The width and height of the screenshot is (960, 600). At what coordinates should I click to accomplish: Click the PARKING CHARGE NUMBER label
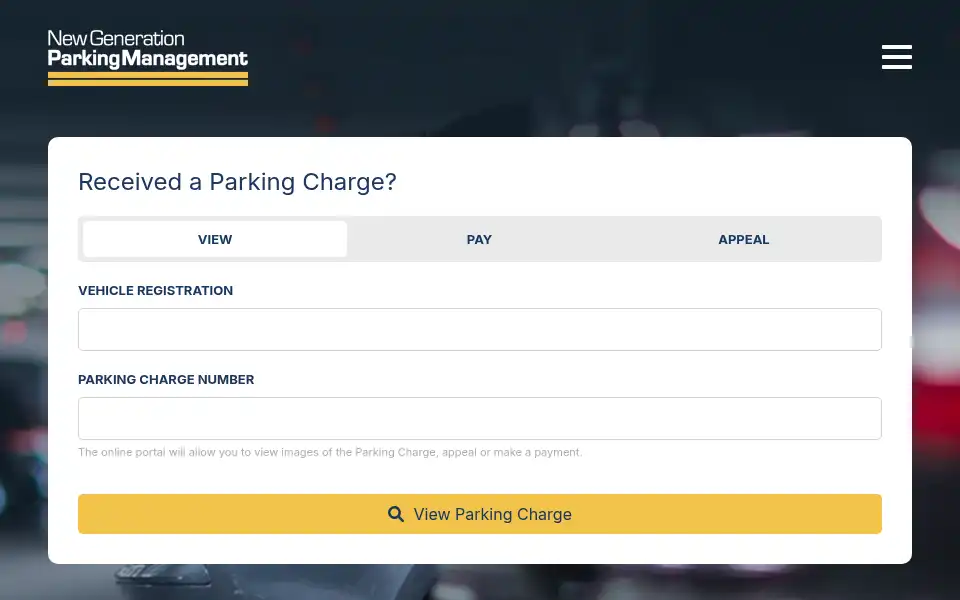tap(166, 380)
